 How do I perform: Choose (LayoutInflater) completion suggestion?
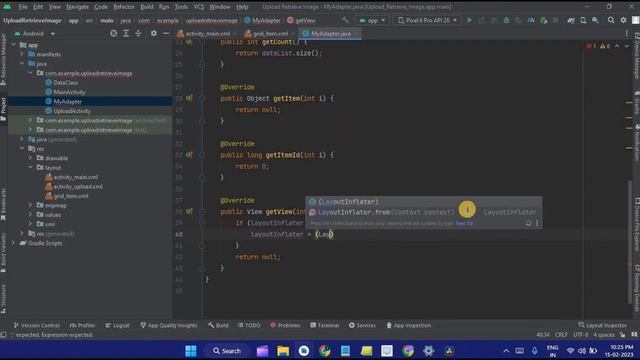[x=424, y=202]
